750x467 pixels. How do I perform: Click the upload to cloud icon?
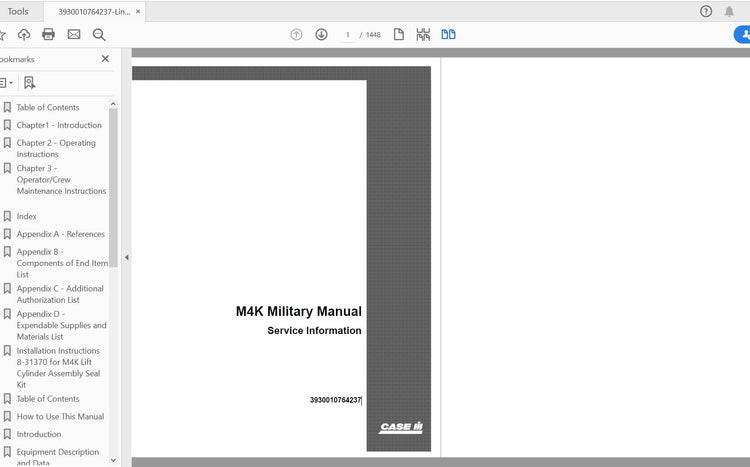24,34
